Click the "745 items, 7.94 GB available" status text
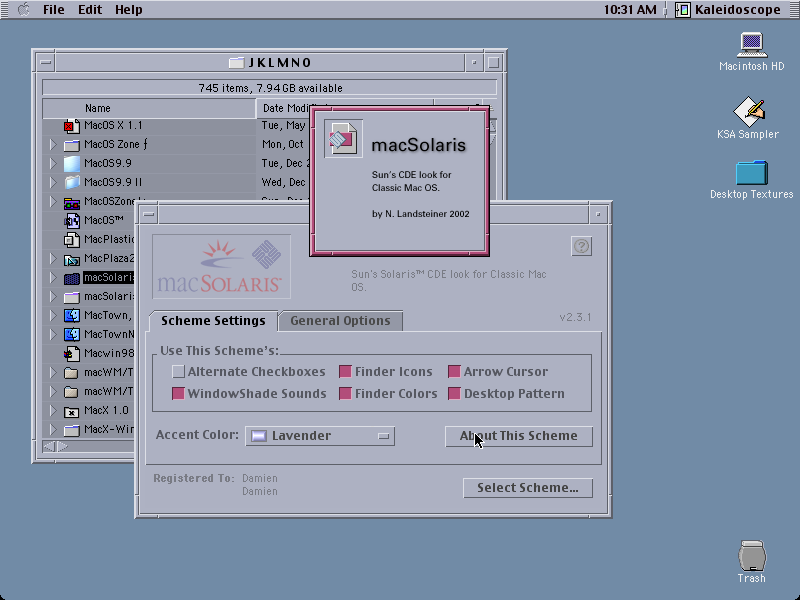This screenshot has height=600, width=800. pos(270,88)
